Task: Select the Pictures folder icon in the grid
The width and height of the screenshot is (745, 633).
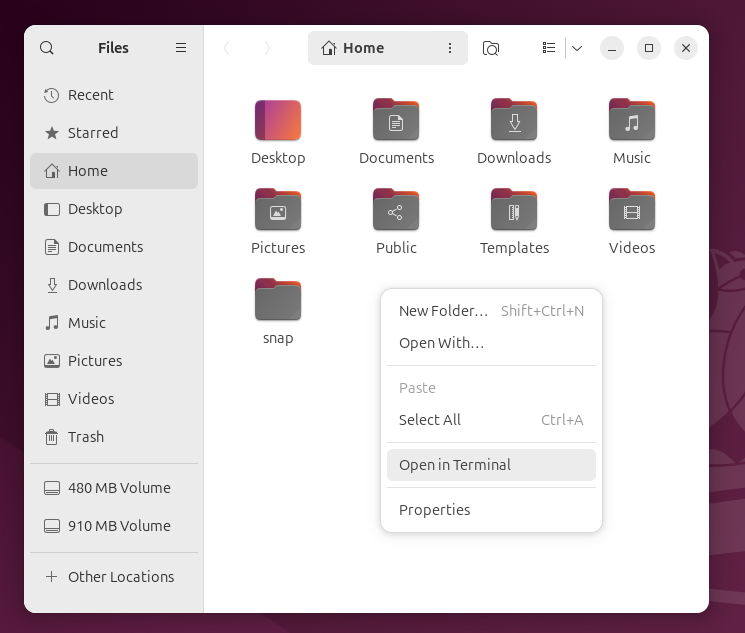Action: click(x=278, y=210)
